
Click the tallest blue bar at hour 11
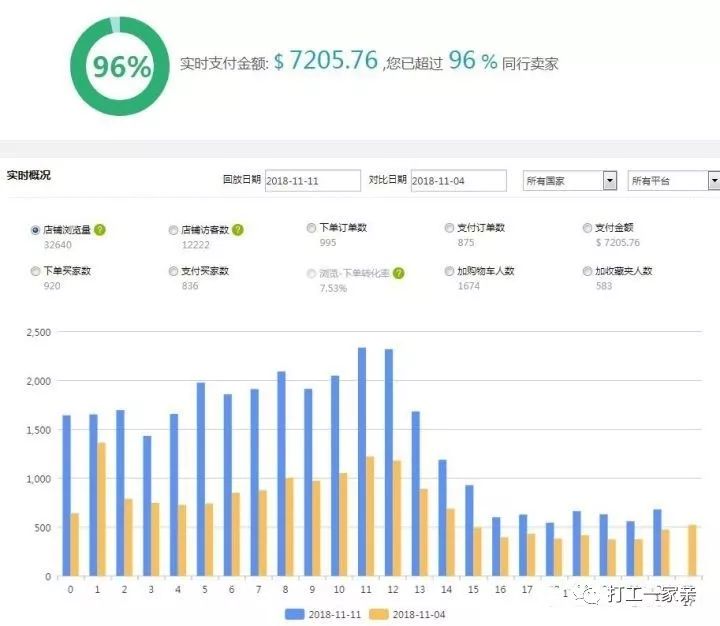coord(362,462)
